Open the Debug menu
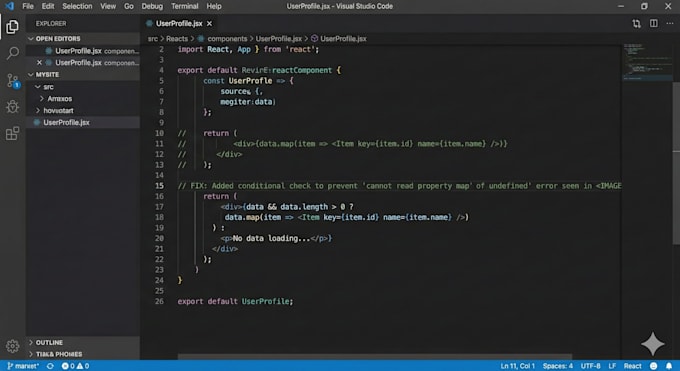680x371 pixels. tap(152, 6)
